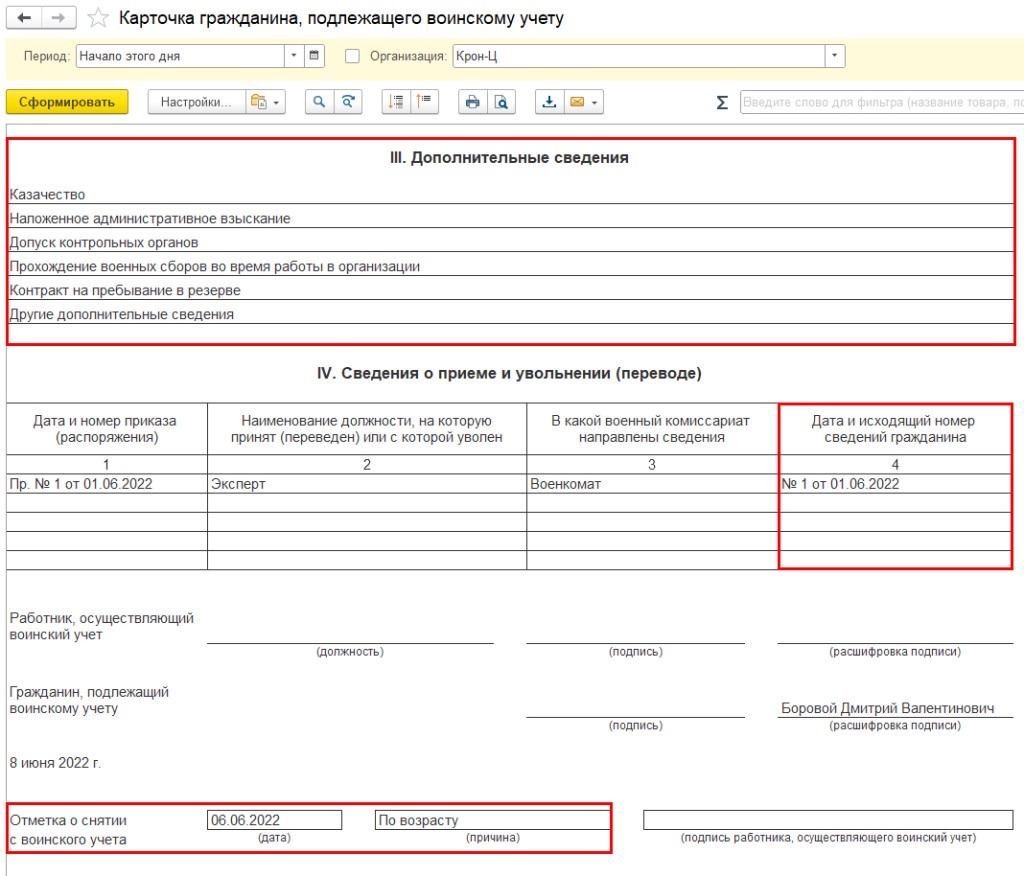Send the report by email envelope icon
Viewport: 1024px width, 876px height.
[x=577, y=102]
